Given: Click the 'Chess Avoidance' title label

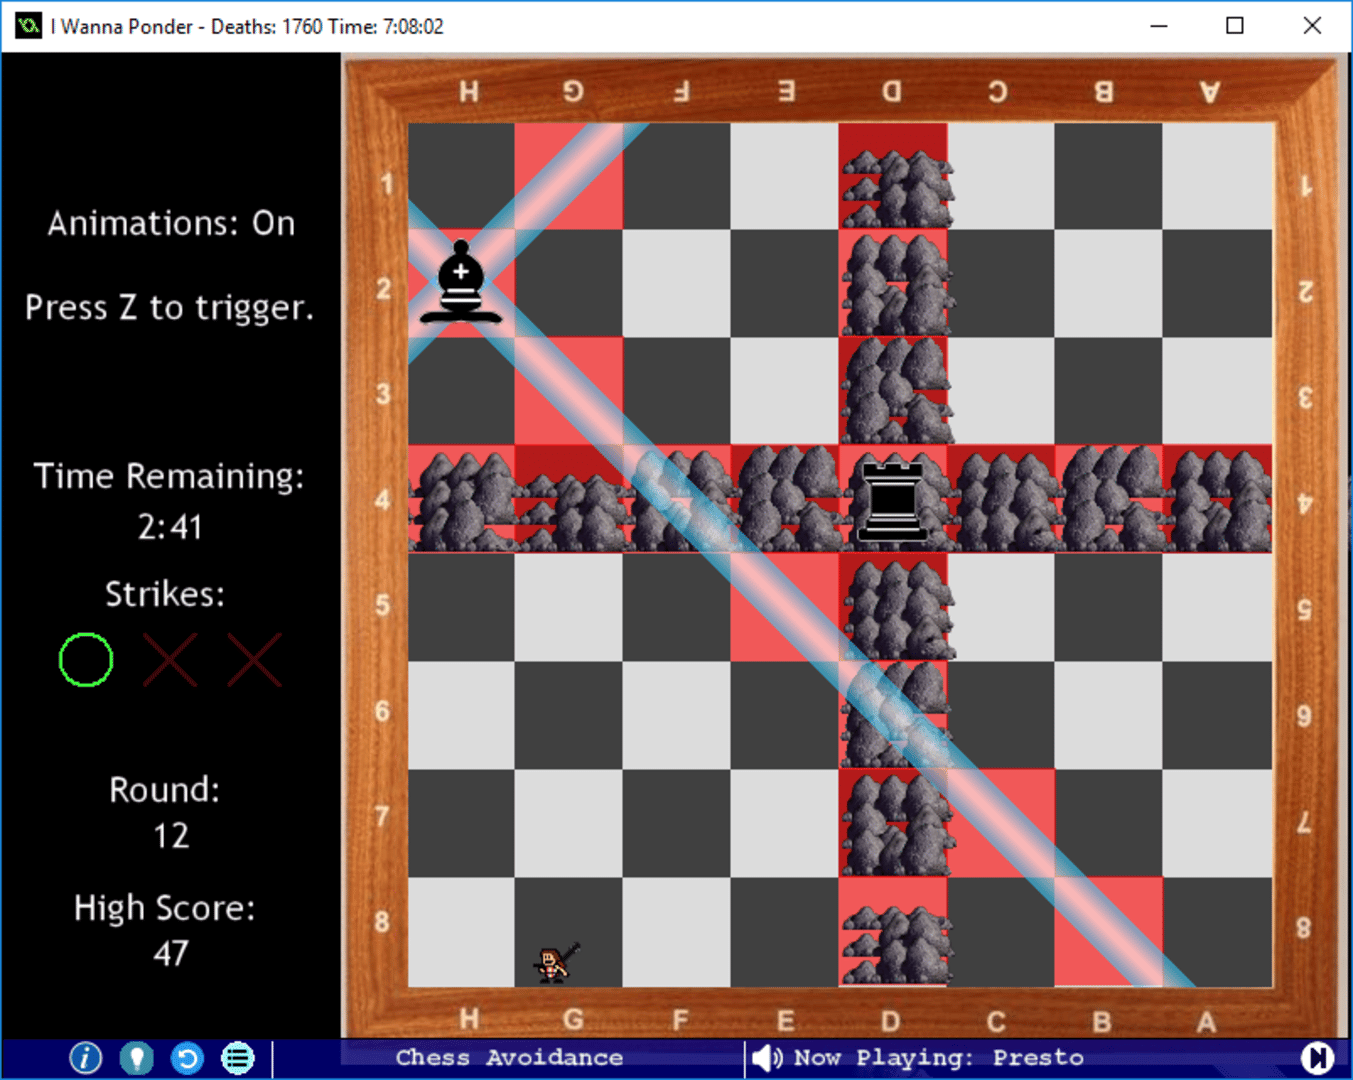Looking at the screenshot, I should click(509, 1057).
